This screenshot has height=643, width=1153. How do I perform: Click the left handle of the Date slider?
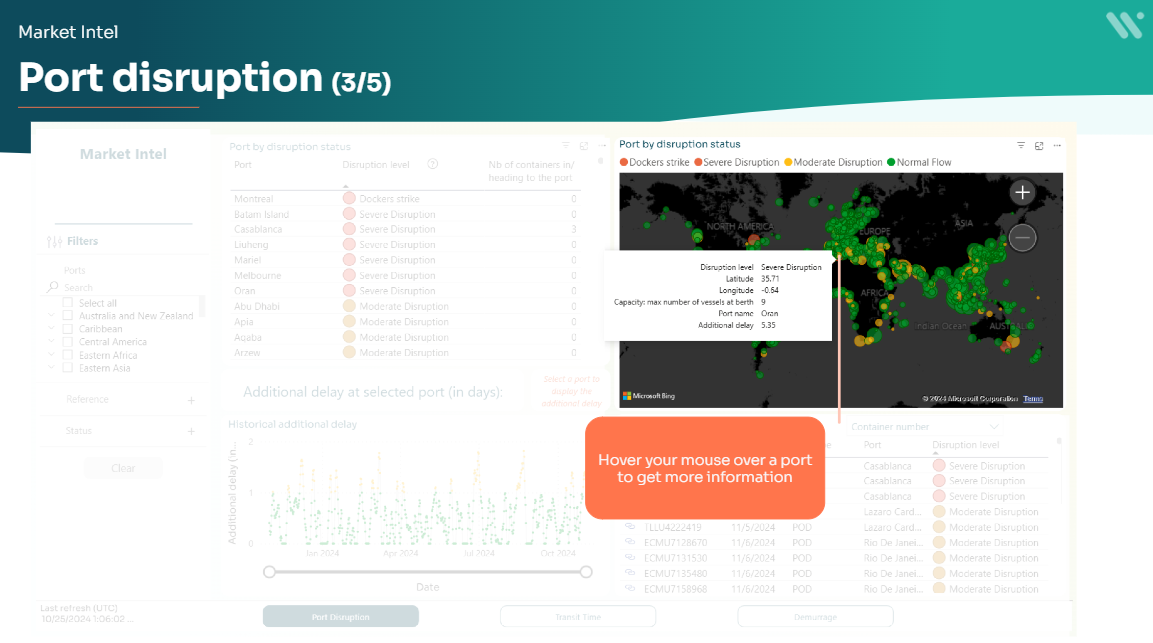[x=269, y=572]
